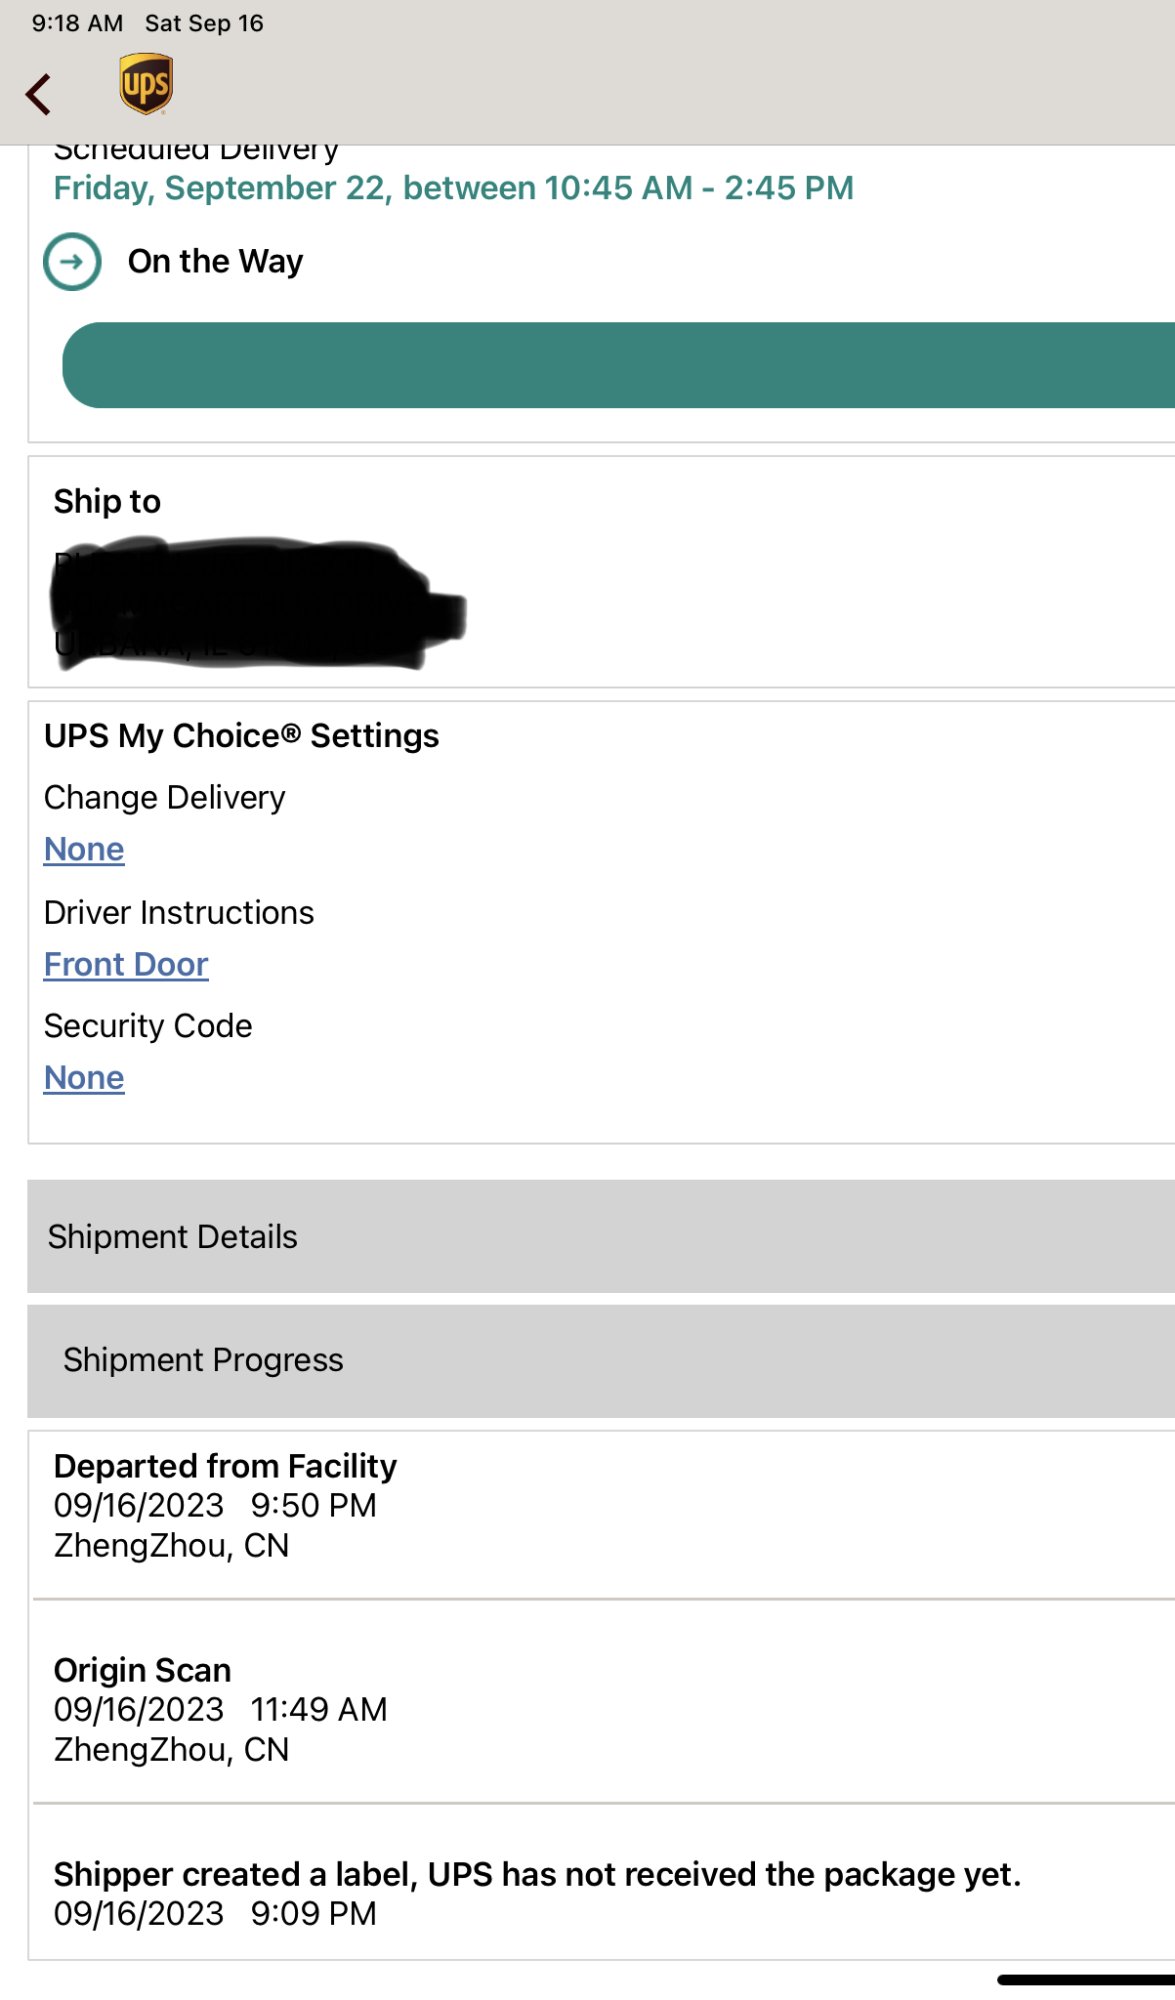Select the Origin Scan entry
This screenshot has height=2000, width=1175.
coord(220,1709)
